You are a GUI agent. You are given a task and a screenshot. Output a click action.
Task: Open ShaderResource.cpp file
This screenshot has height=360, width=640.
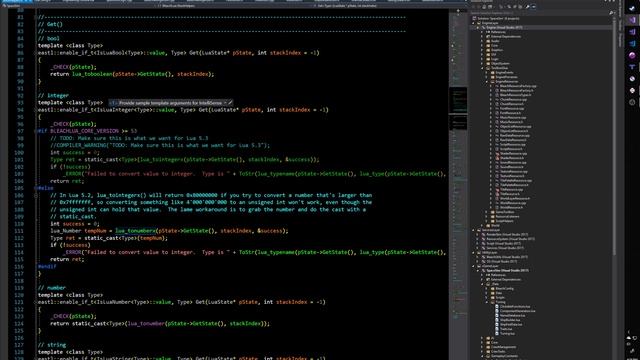(x=514, y=153)
